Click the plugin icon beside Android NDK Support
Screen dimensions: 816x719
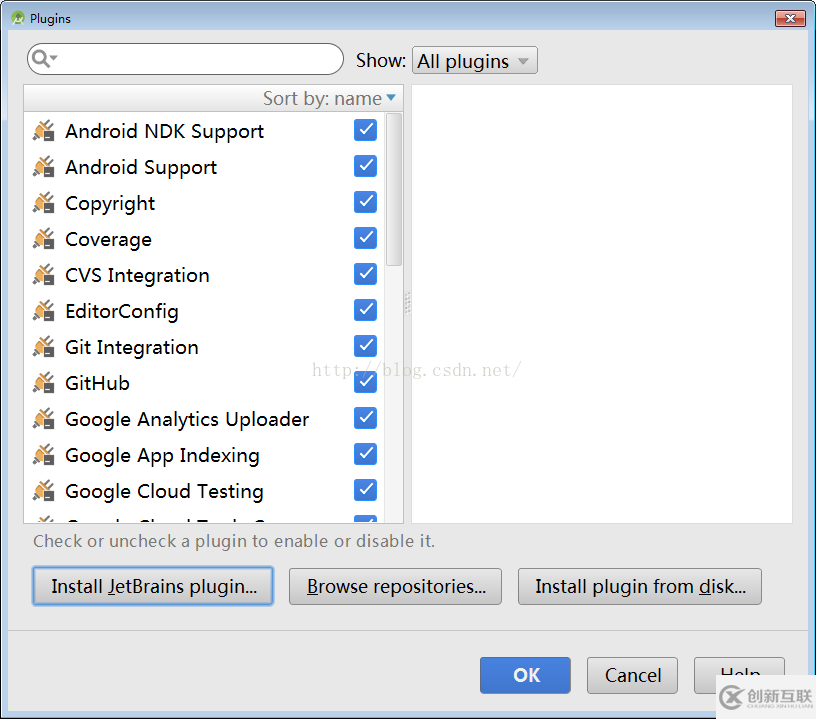(x=44, y=131)
